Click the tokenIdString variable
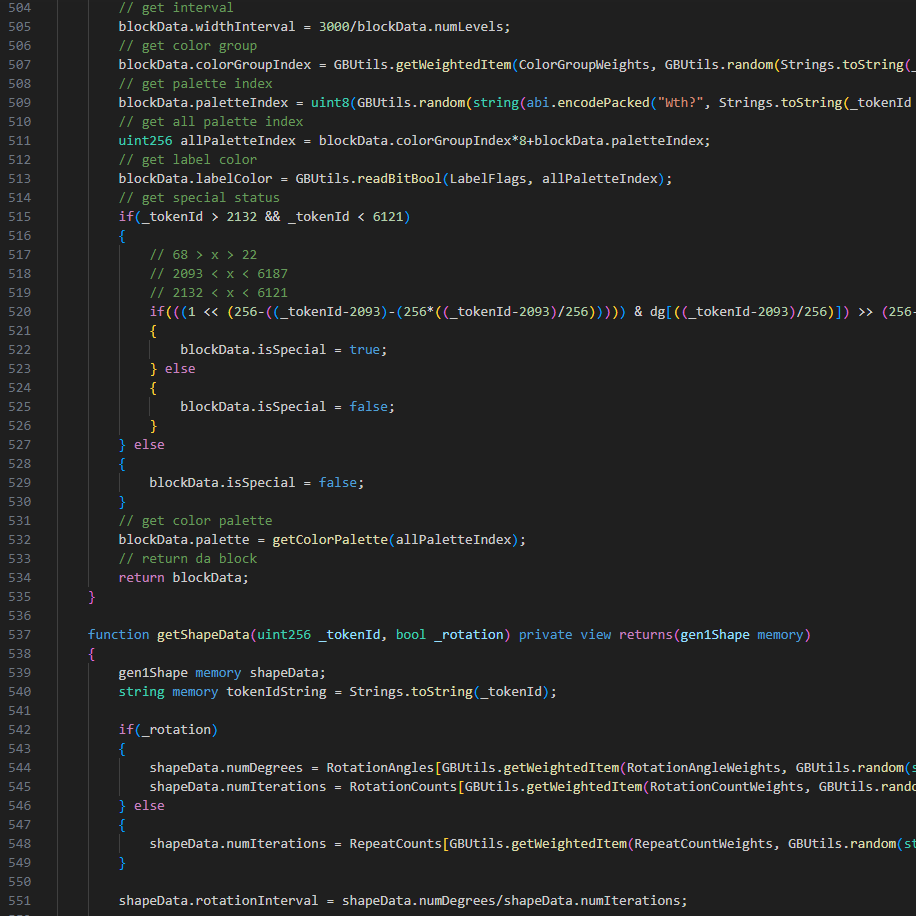The height and width of the screenshot is (916, 916). coord(276,692)
